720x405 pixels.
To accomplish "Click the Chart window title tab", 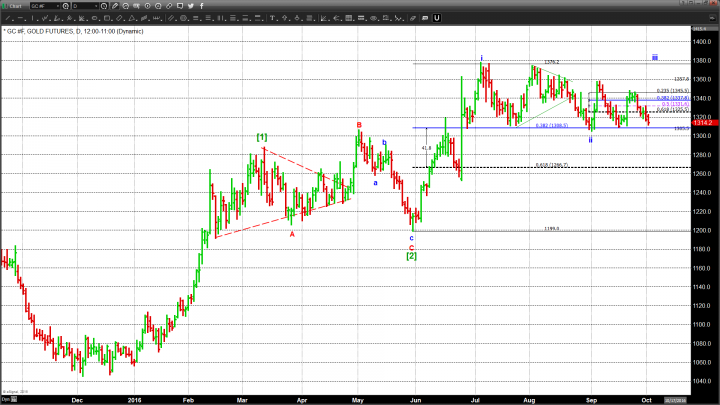I will tap(14, 6).
